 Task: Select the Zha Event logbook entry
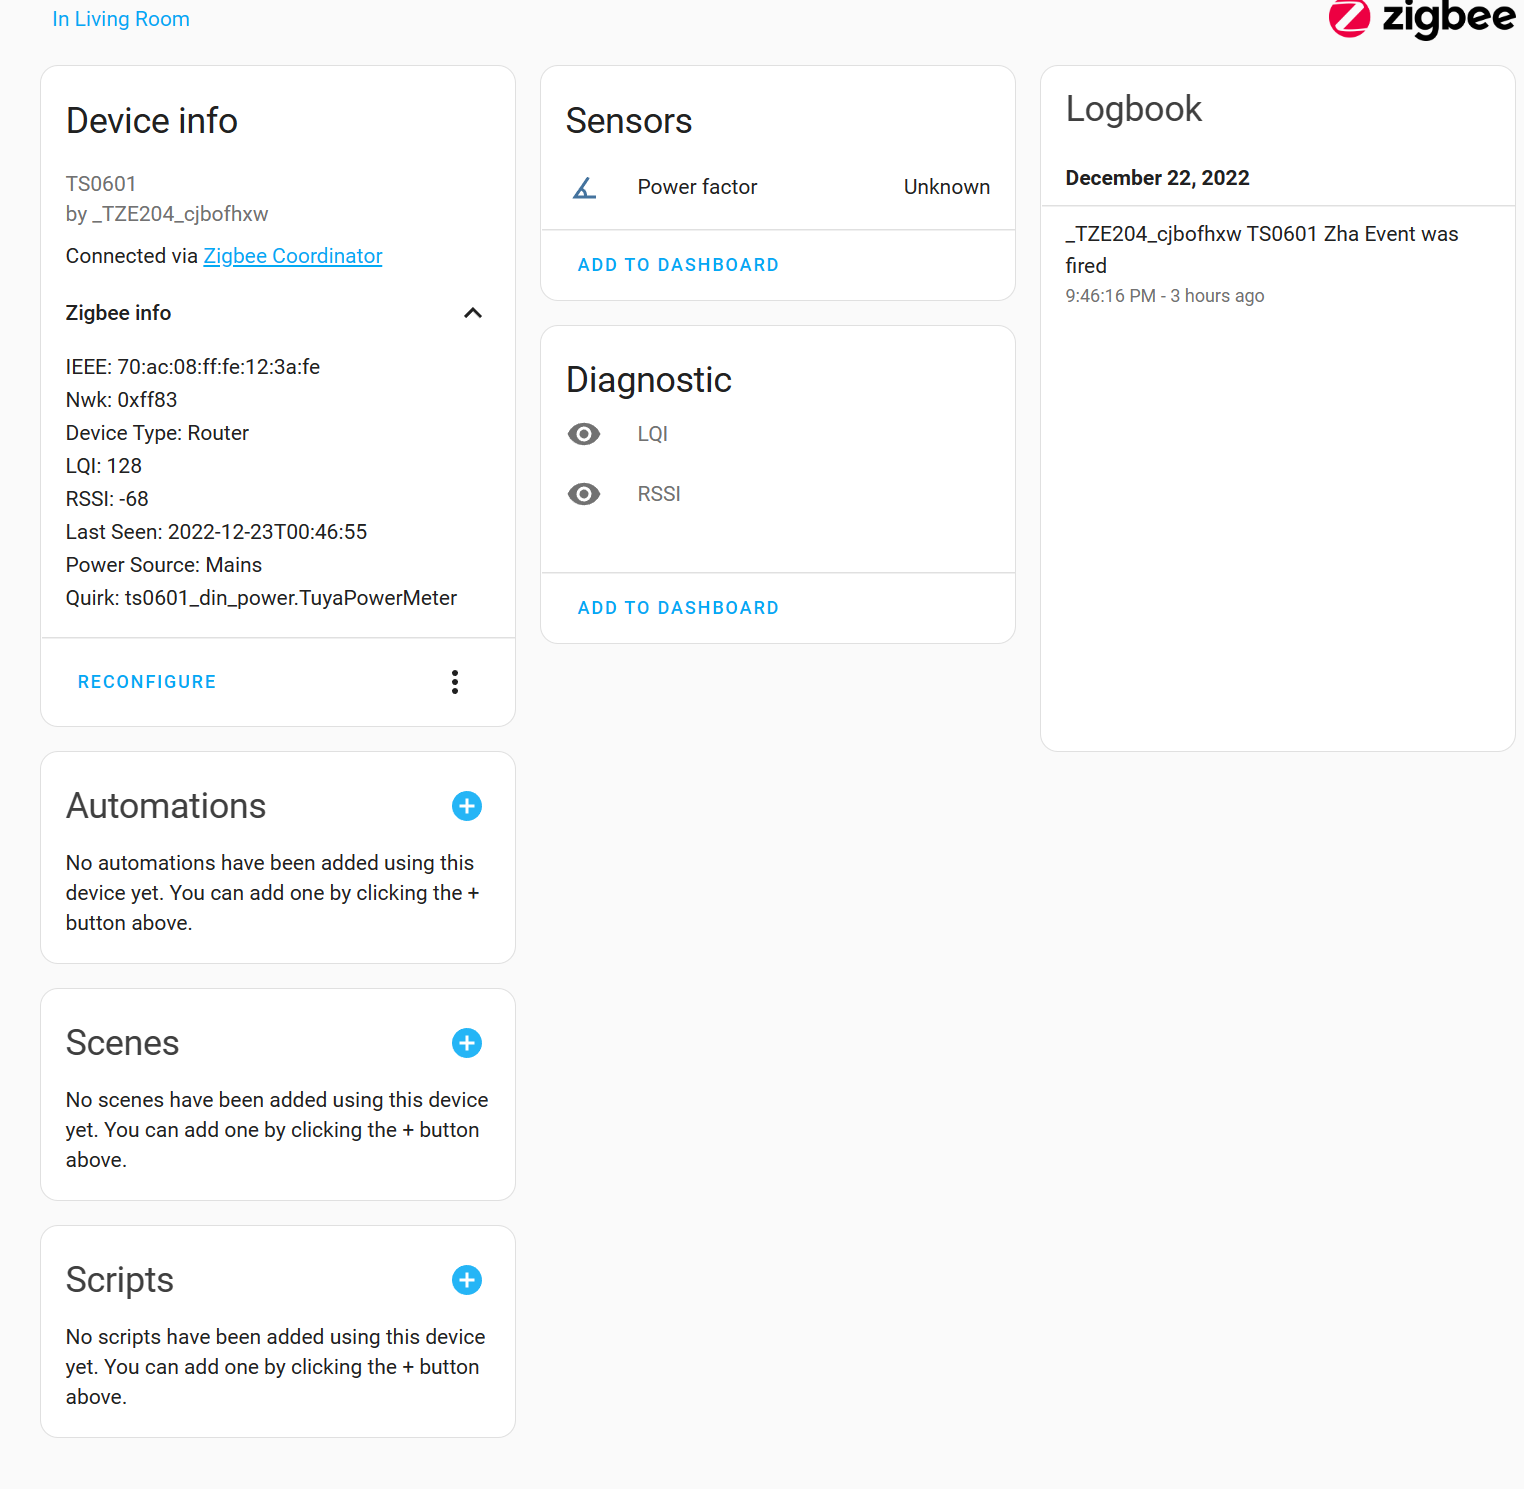tap(1262, 250)
